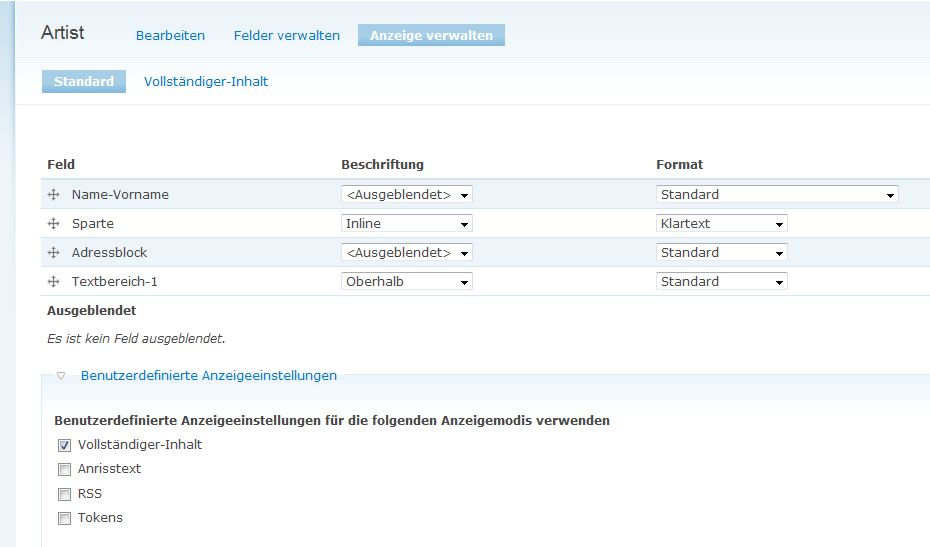Click the Benutzerdefinierte Anzeigeeinstellungen link

[208, 376]
